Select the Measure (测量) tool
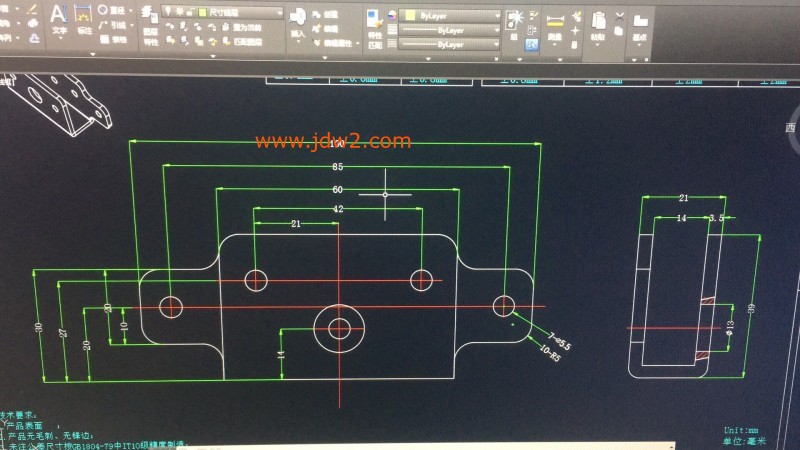 click(x=556, y=20)
